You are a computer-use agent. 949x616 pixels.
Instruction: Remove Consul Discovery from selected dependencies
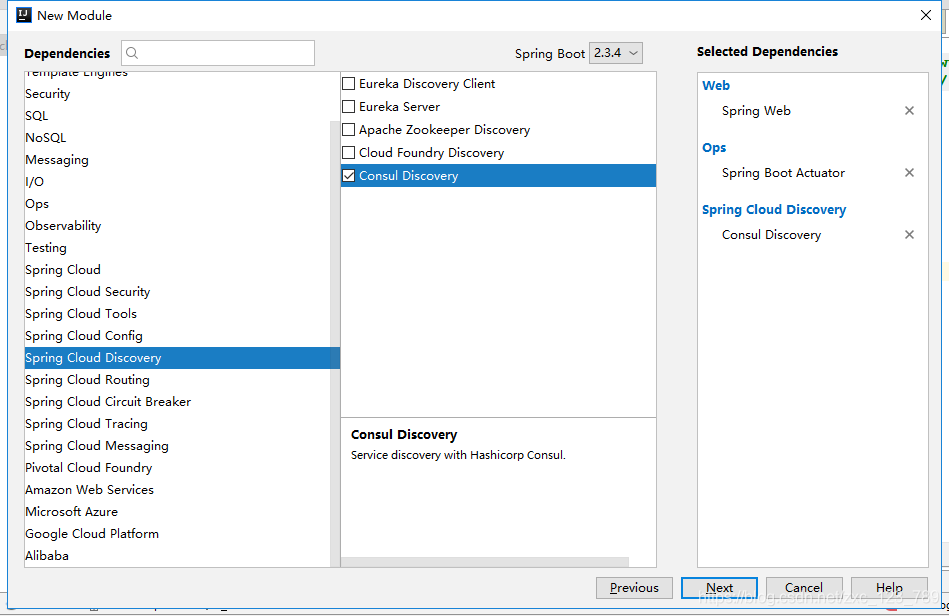[x=909, y=235]
